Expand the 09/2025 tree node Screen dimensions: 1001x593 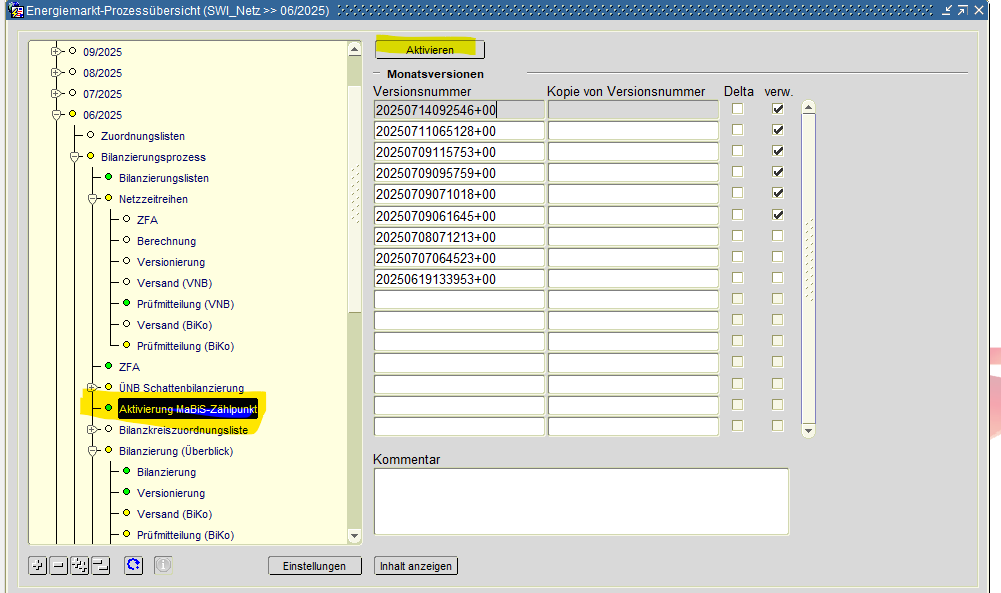pyautogui.click(x=56, y=51)
